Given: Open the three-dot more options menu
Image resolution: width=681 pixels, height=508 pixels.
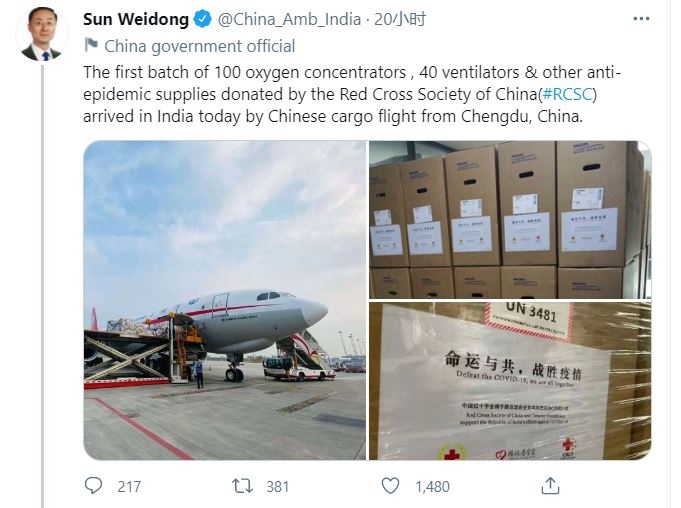Looking at the screenshot, I should tap(641, 19).
